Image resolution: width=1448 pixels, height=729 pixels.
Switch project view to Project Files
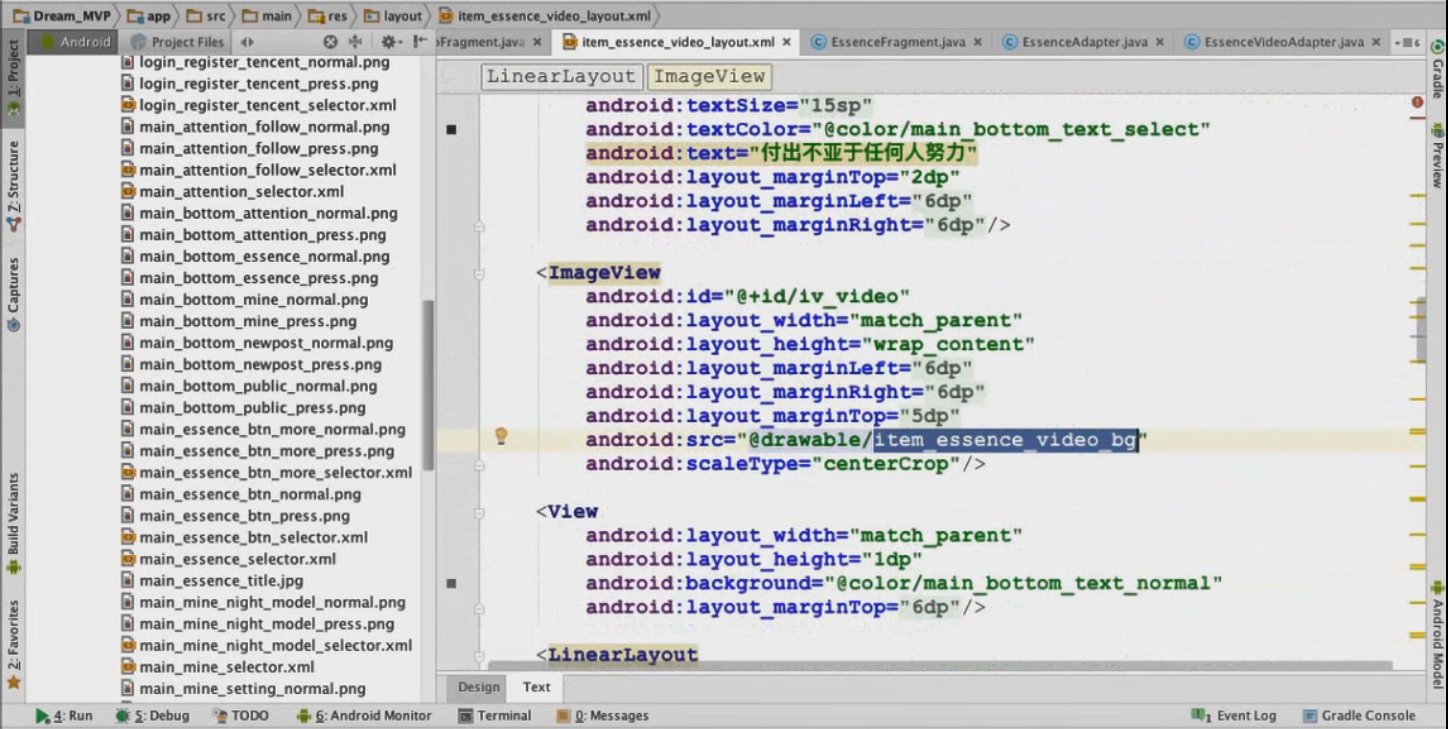point(176,42)
